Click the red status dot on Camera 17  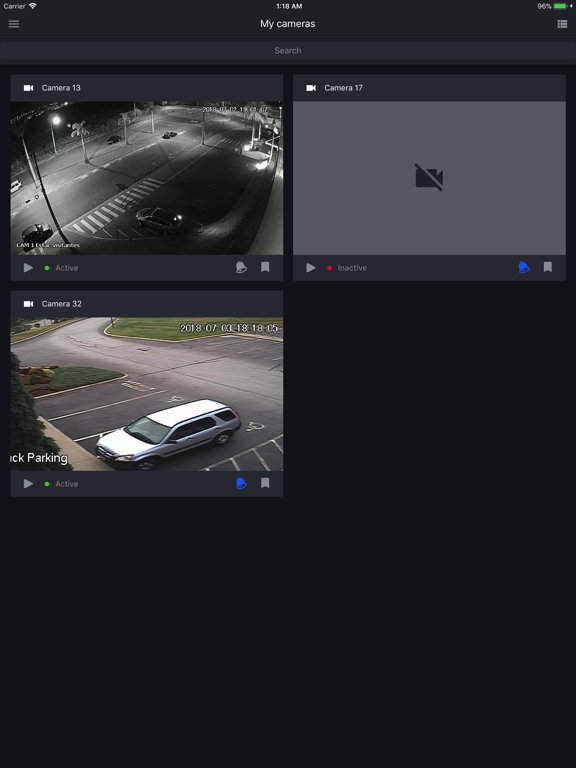point(330,268)
